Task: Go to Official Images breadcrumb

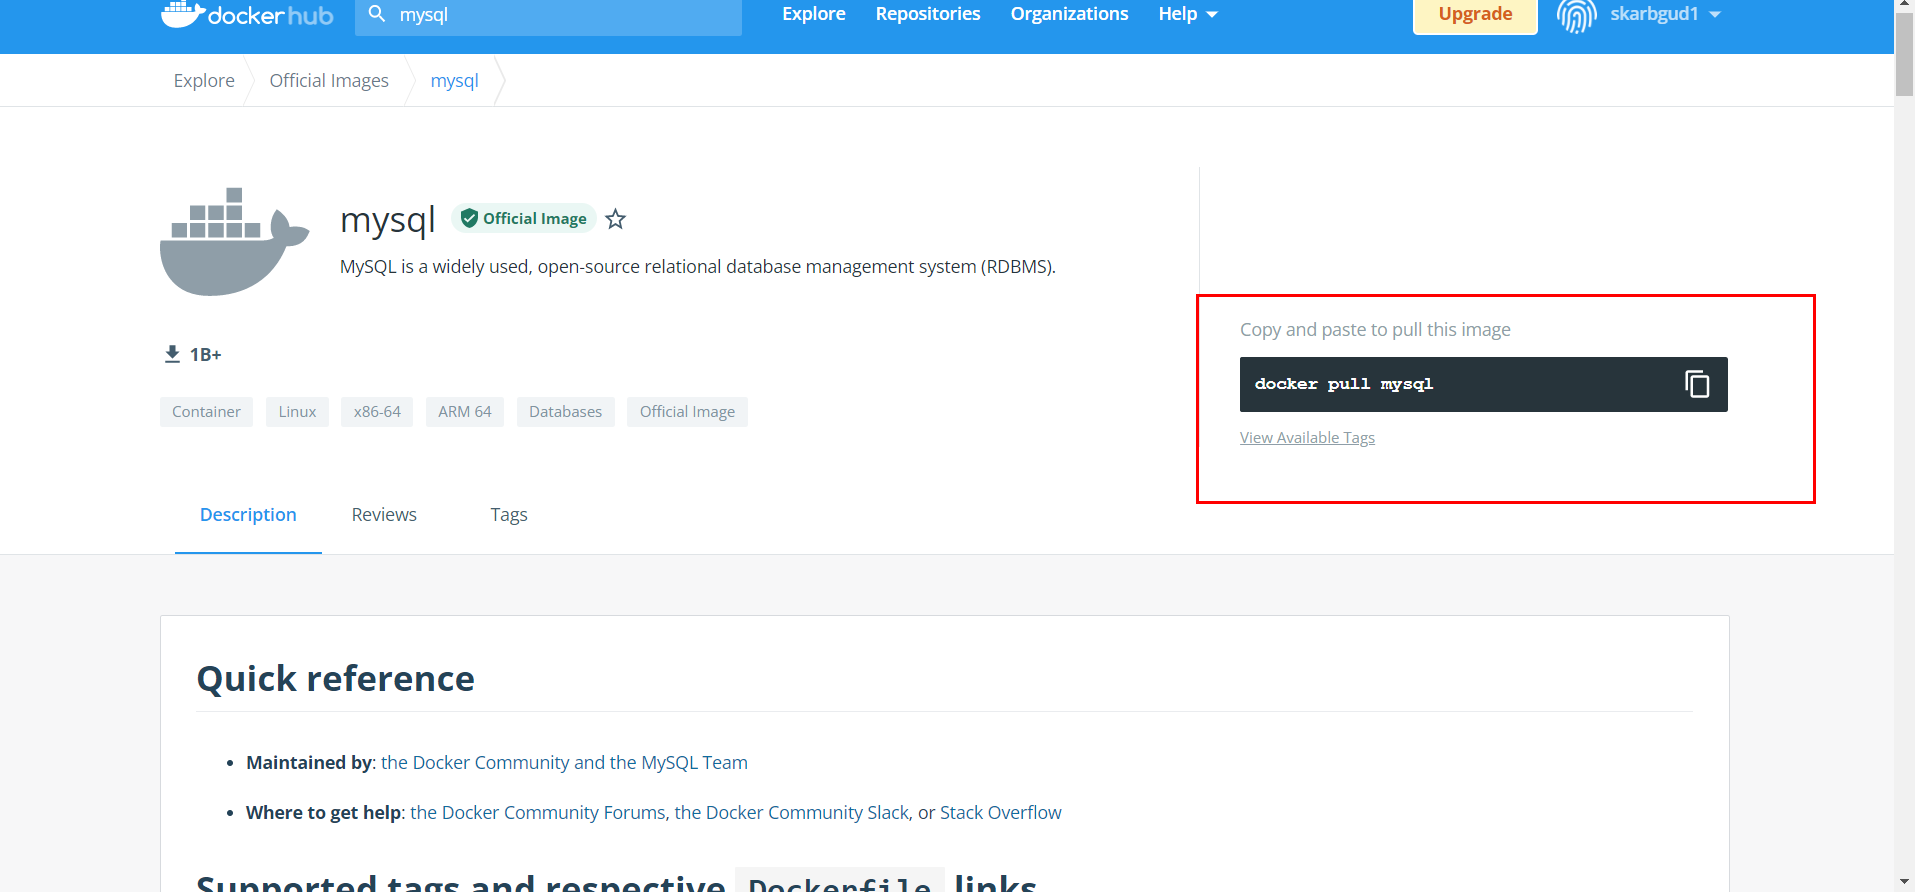Action: (x=329, y=80)
